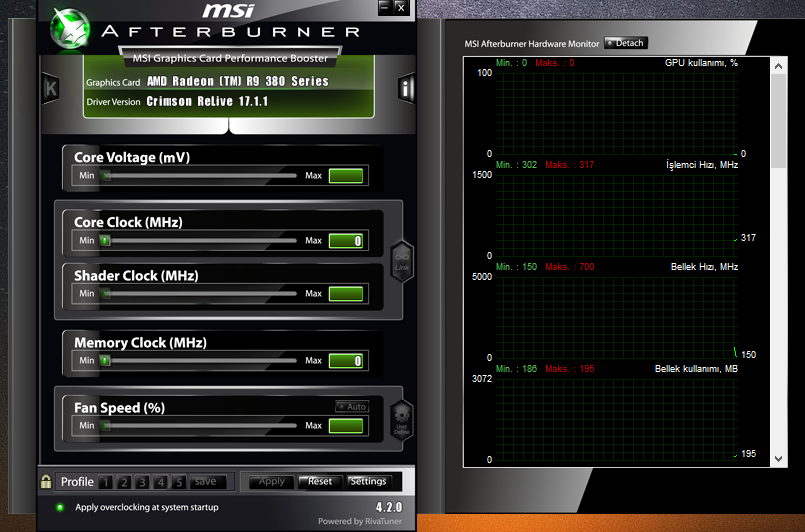Image resolution: width=805 pixels, height=532 pixels.
Task: Click hardware monitor scroll down arrow
Action: pos(778,459)
